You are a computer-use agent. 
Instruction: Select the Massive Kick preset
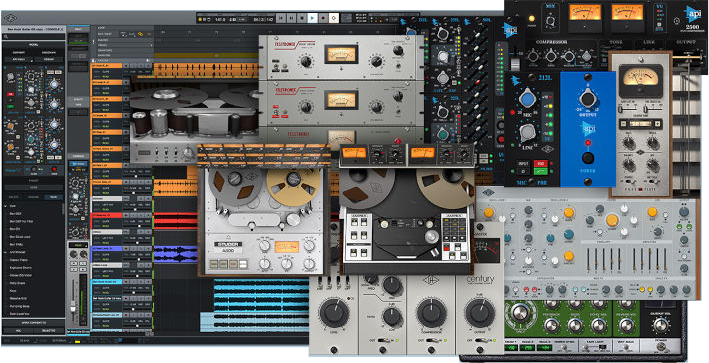(18, 299)
